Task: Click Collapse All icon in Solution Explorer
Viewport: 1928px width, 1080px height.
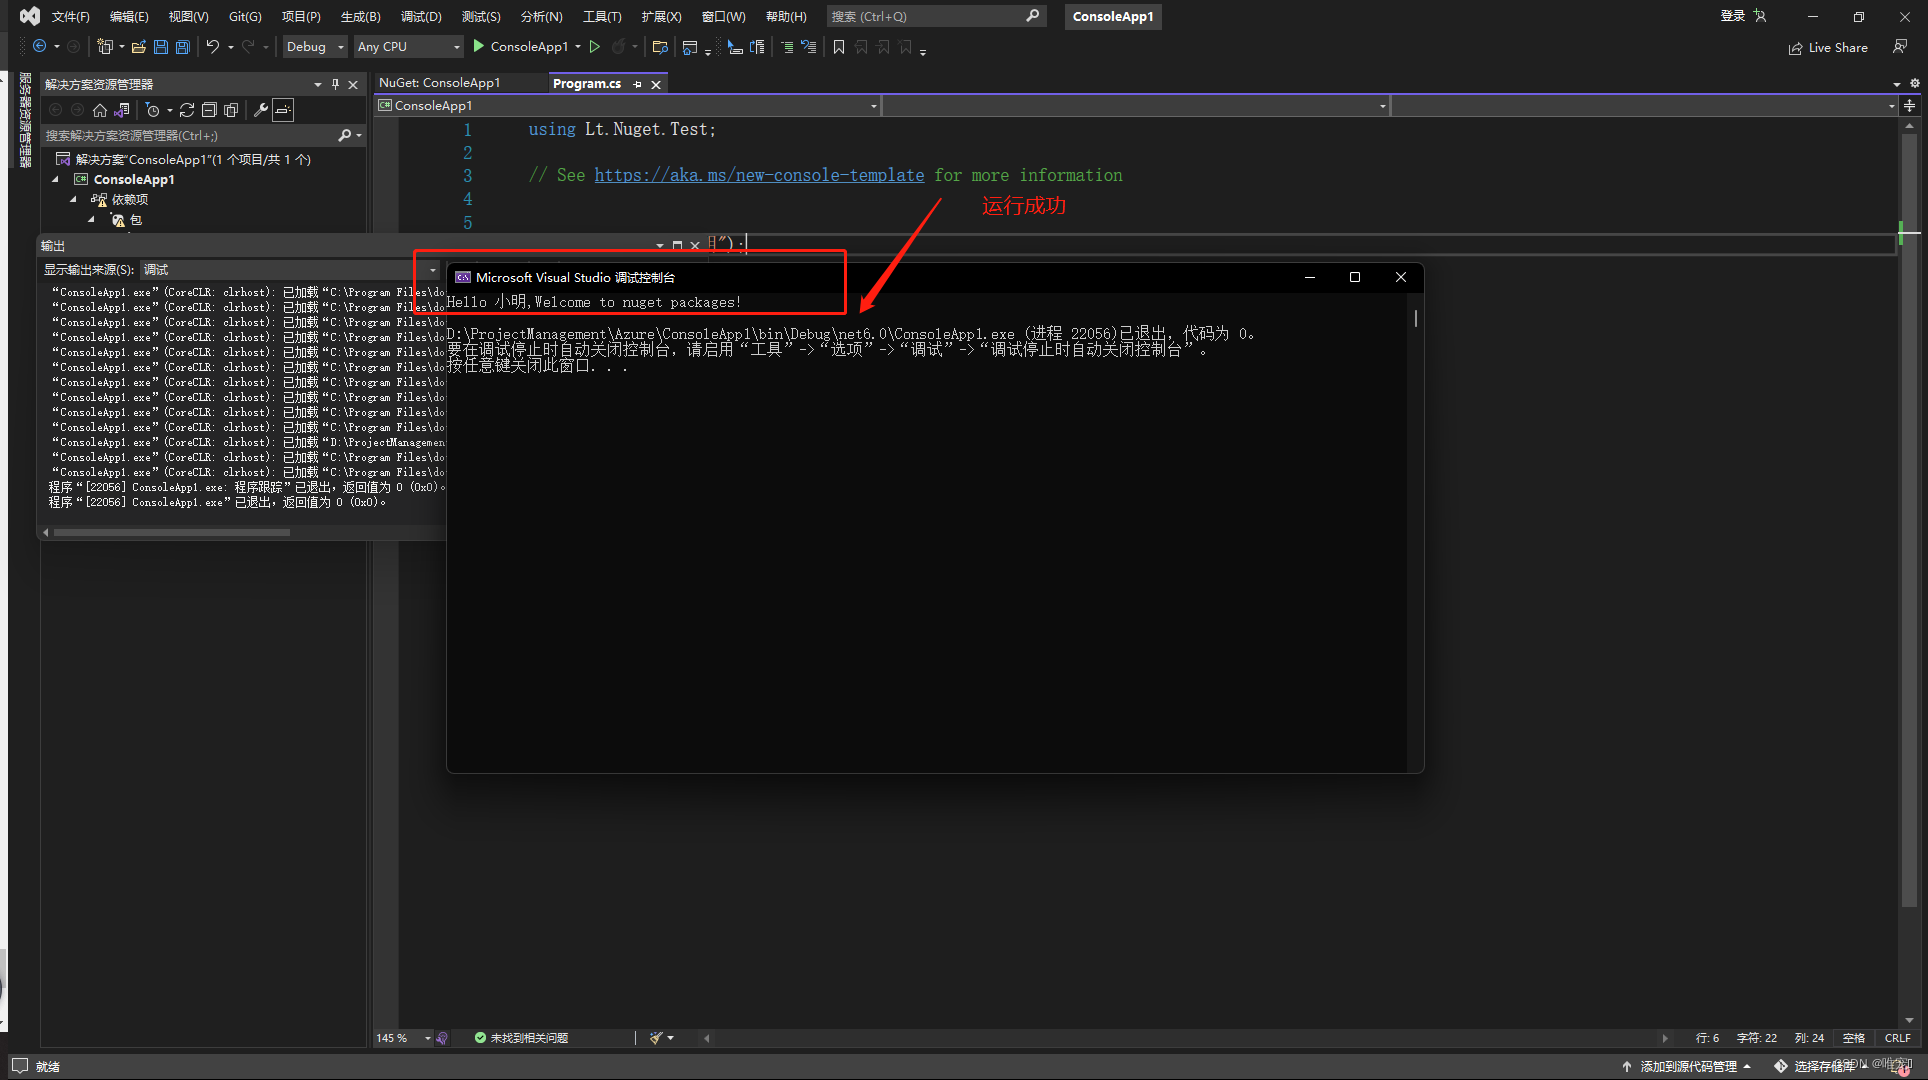Action: (209, 110)
